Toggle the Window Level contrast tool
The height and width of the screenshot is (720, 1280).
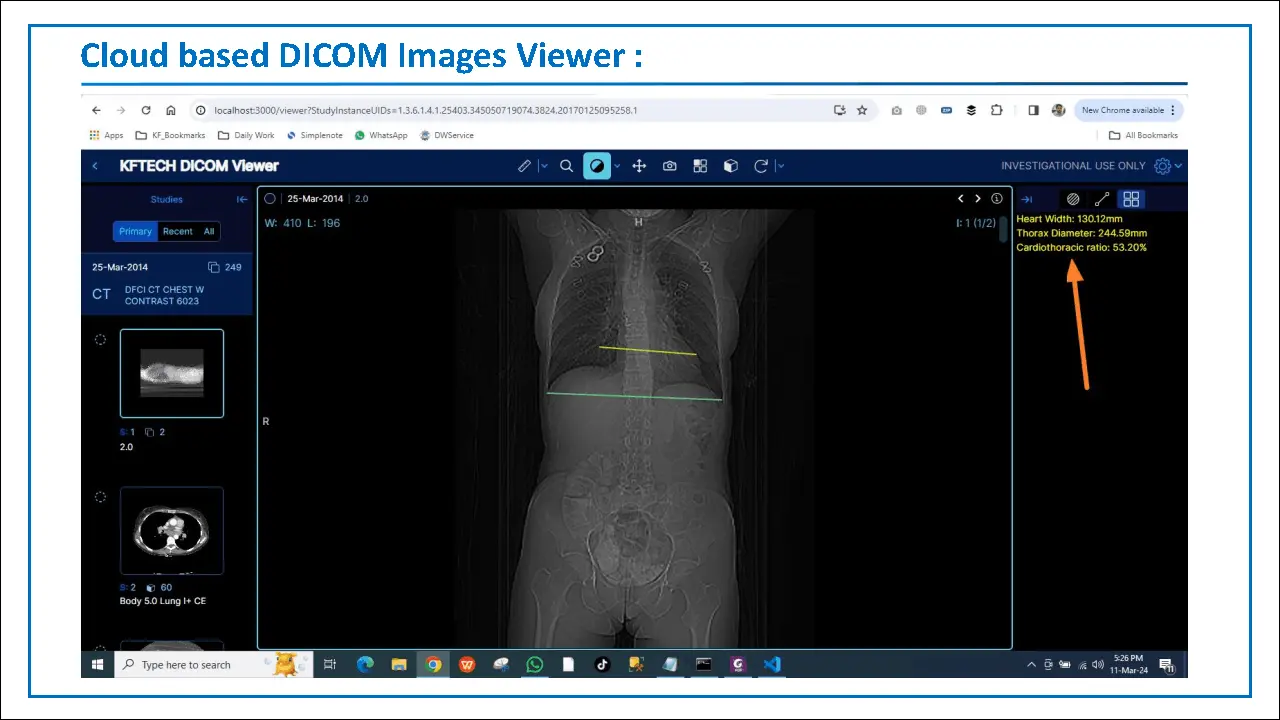597,166
